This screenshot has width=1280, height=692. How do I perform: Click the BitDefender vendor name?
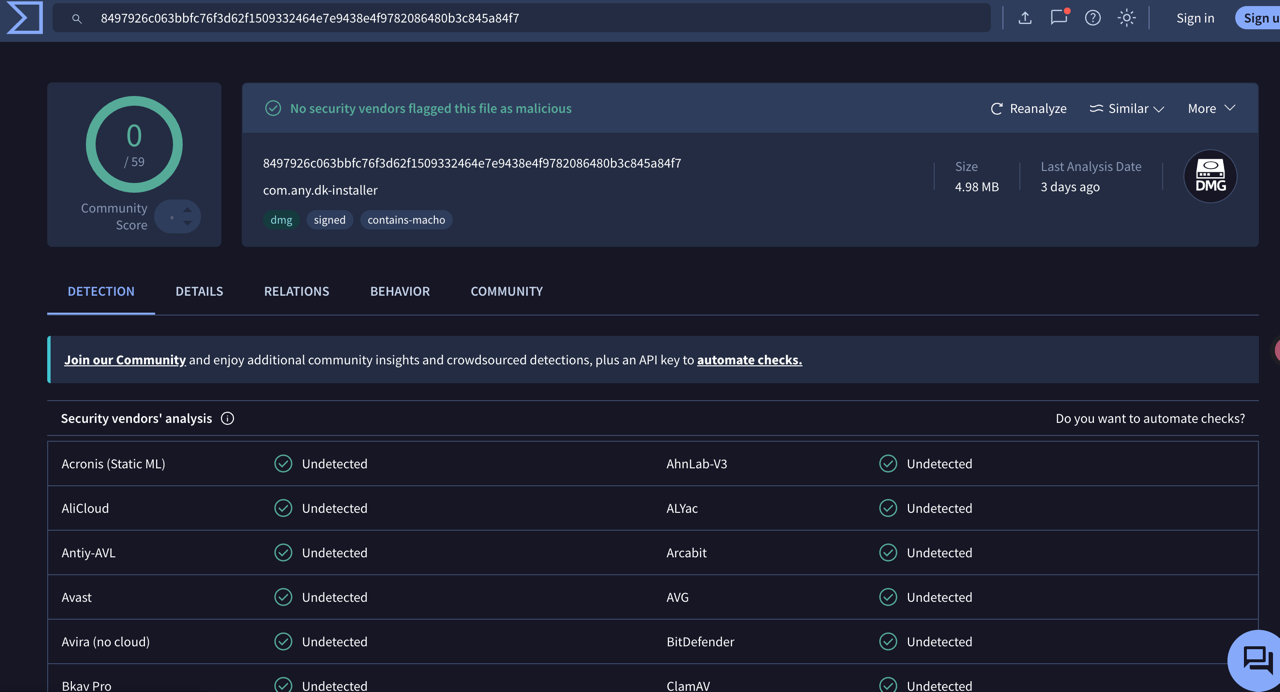point(700,642)
